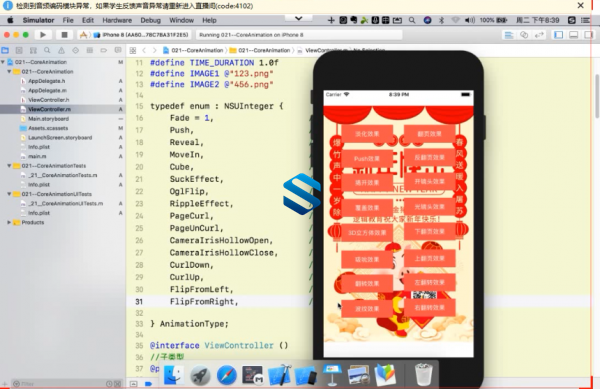Image resolution: width=600 pixels, height=389 pixels.
Task: Click the Xcode Run (play) button
Action: pyautogui.click(x=43, y=35)
